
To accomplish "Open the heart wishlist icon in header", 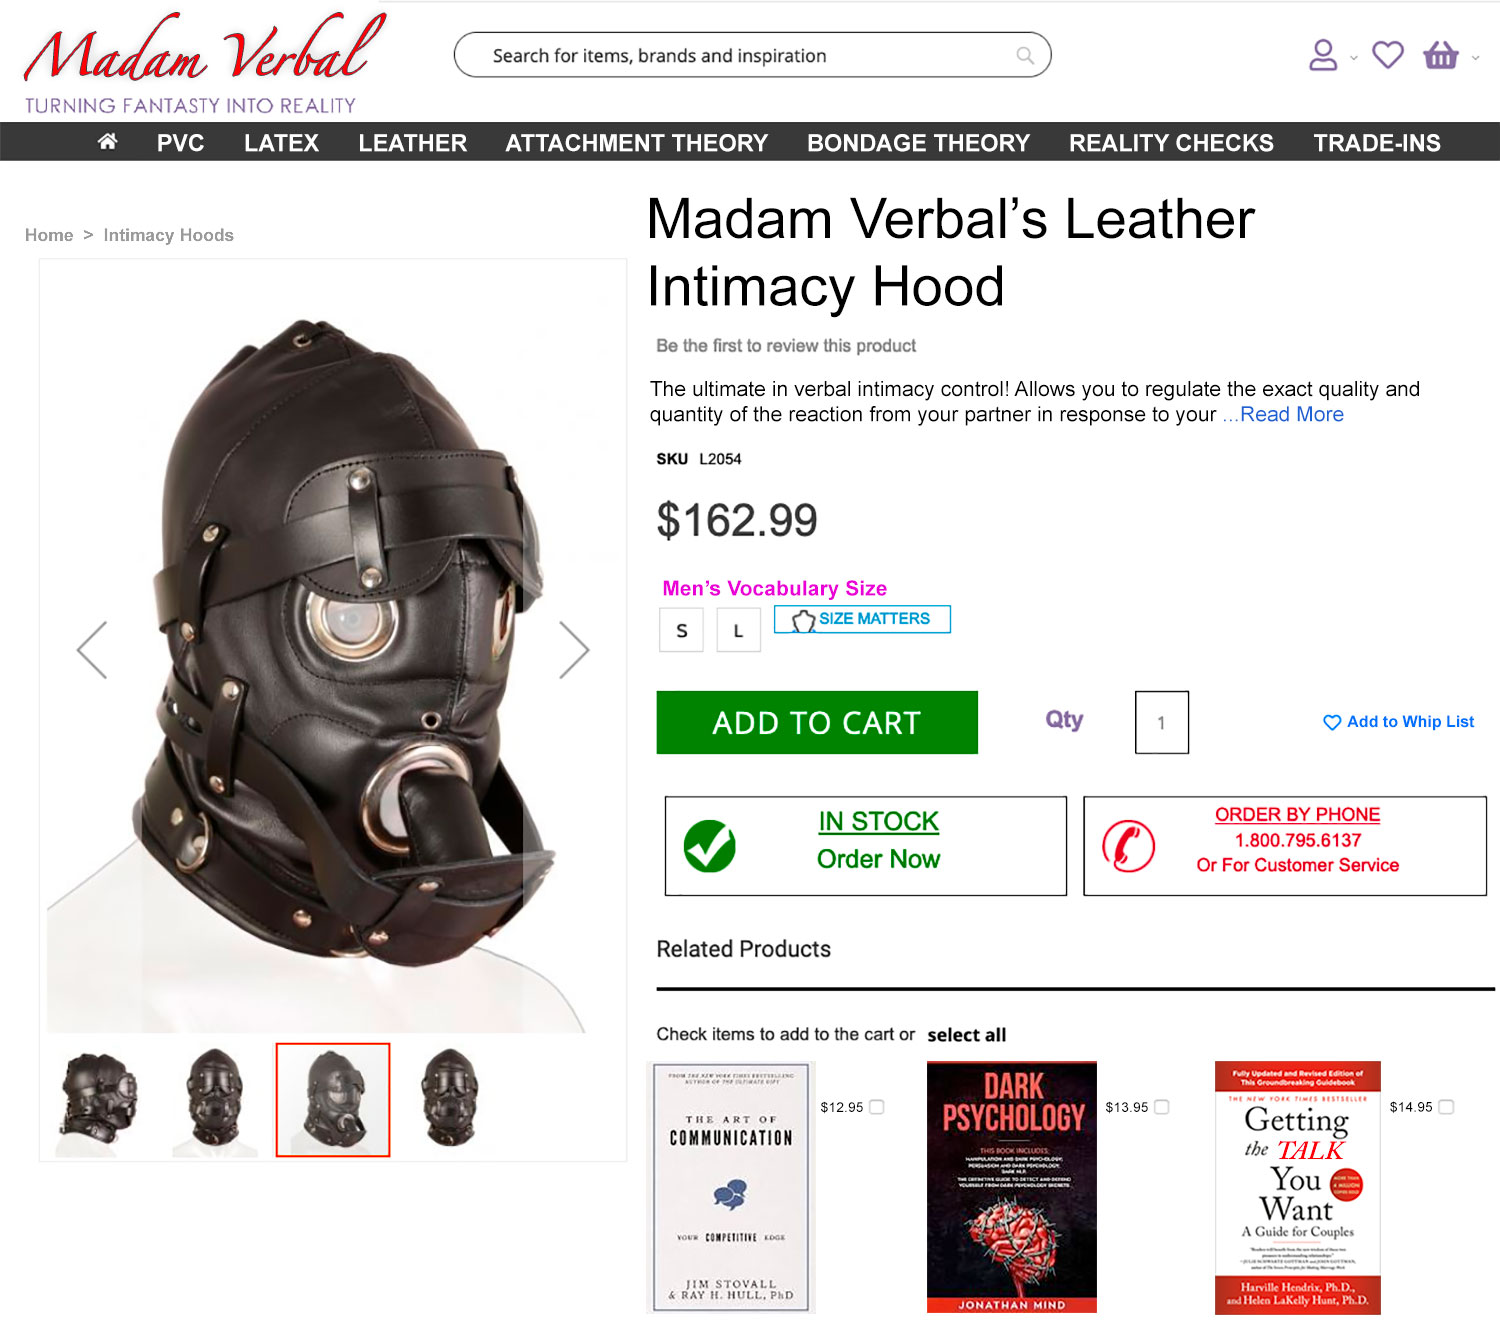I will coord(1387,55).
